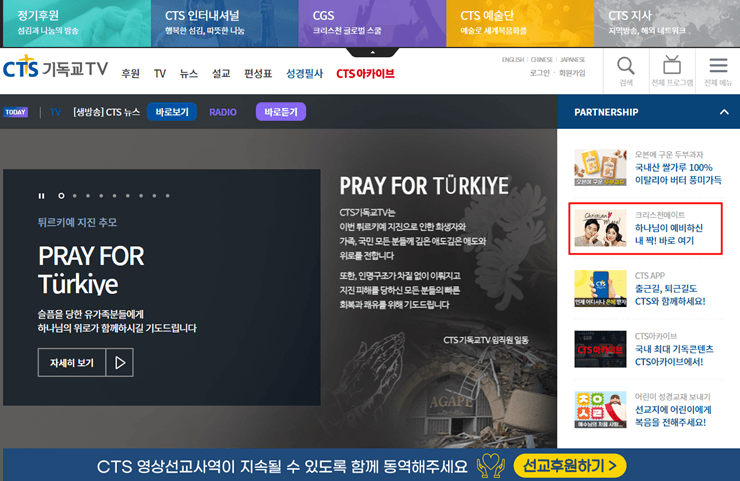Select the fourth slide indicator dot
740x481 pixels.
coord(101,196)
